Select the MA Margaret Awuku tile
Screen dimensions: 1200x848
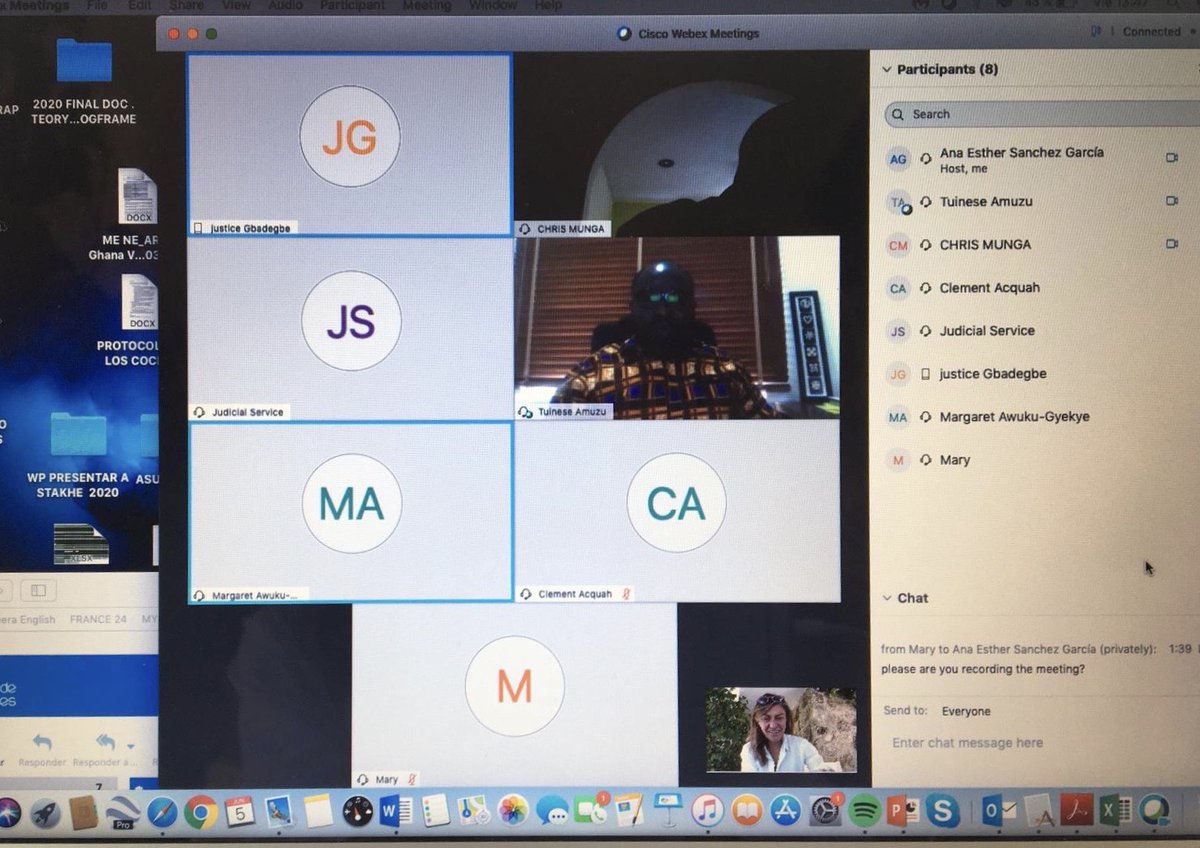(349, 512)
